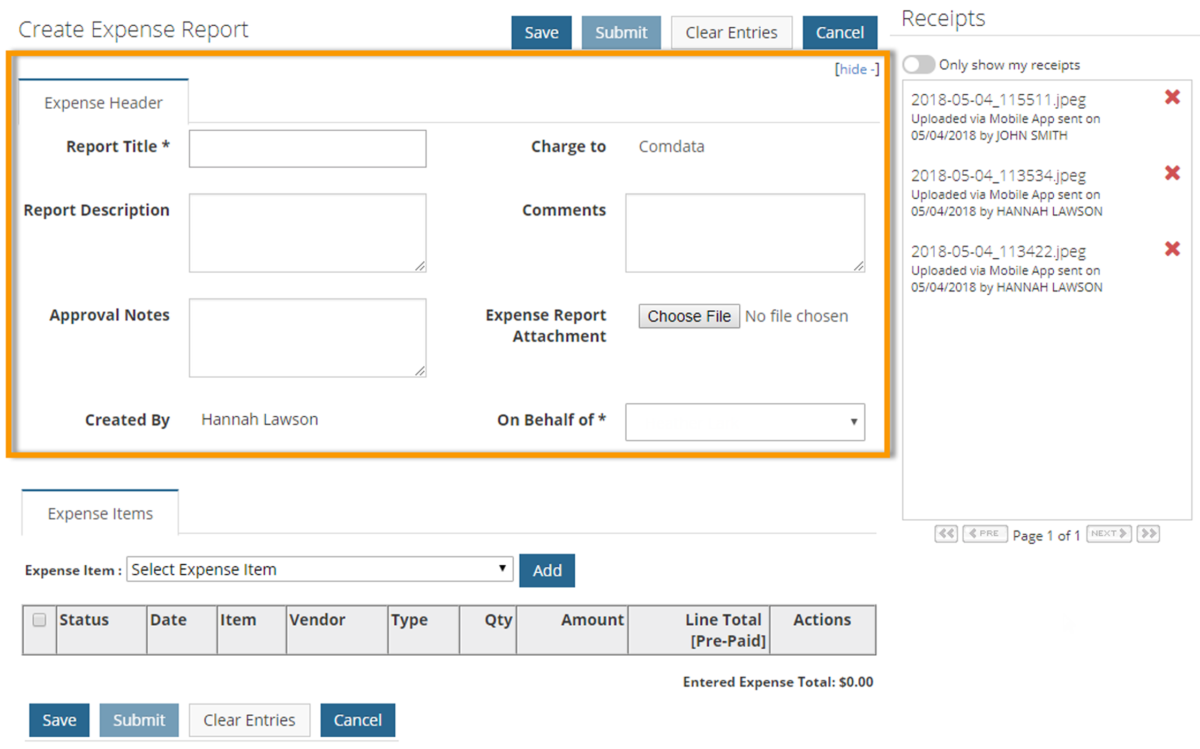
Task: Select all rows in the expense items table
Action: pyautogui.click(x=39, y=619)
